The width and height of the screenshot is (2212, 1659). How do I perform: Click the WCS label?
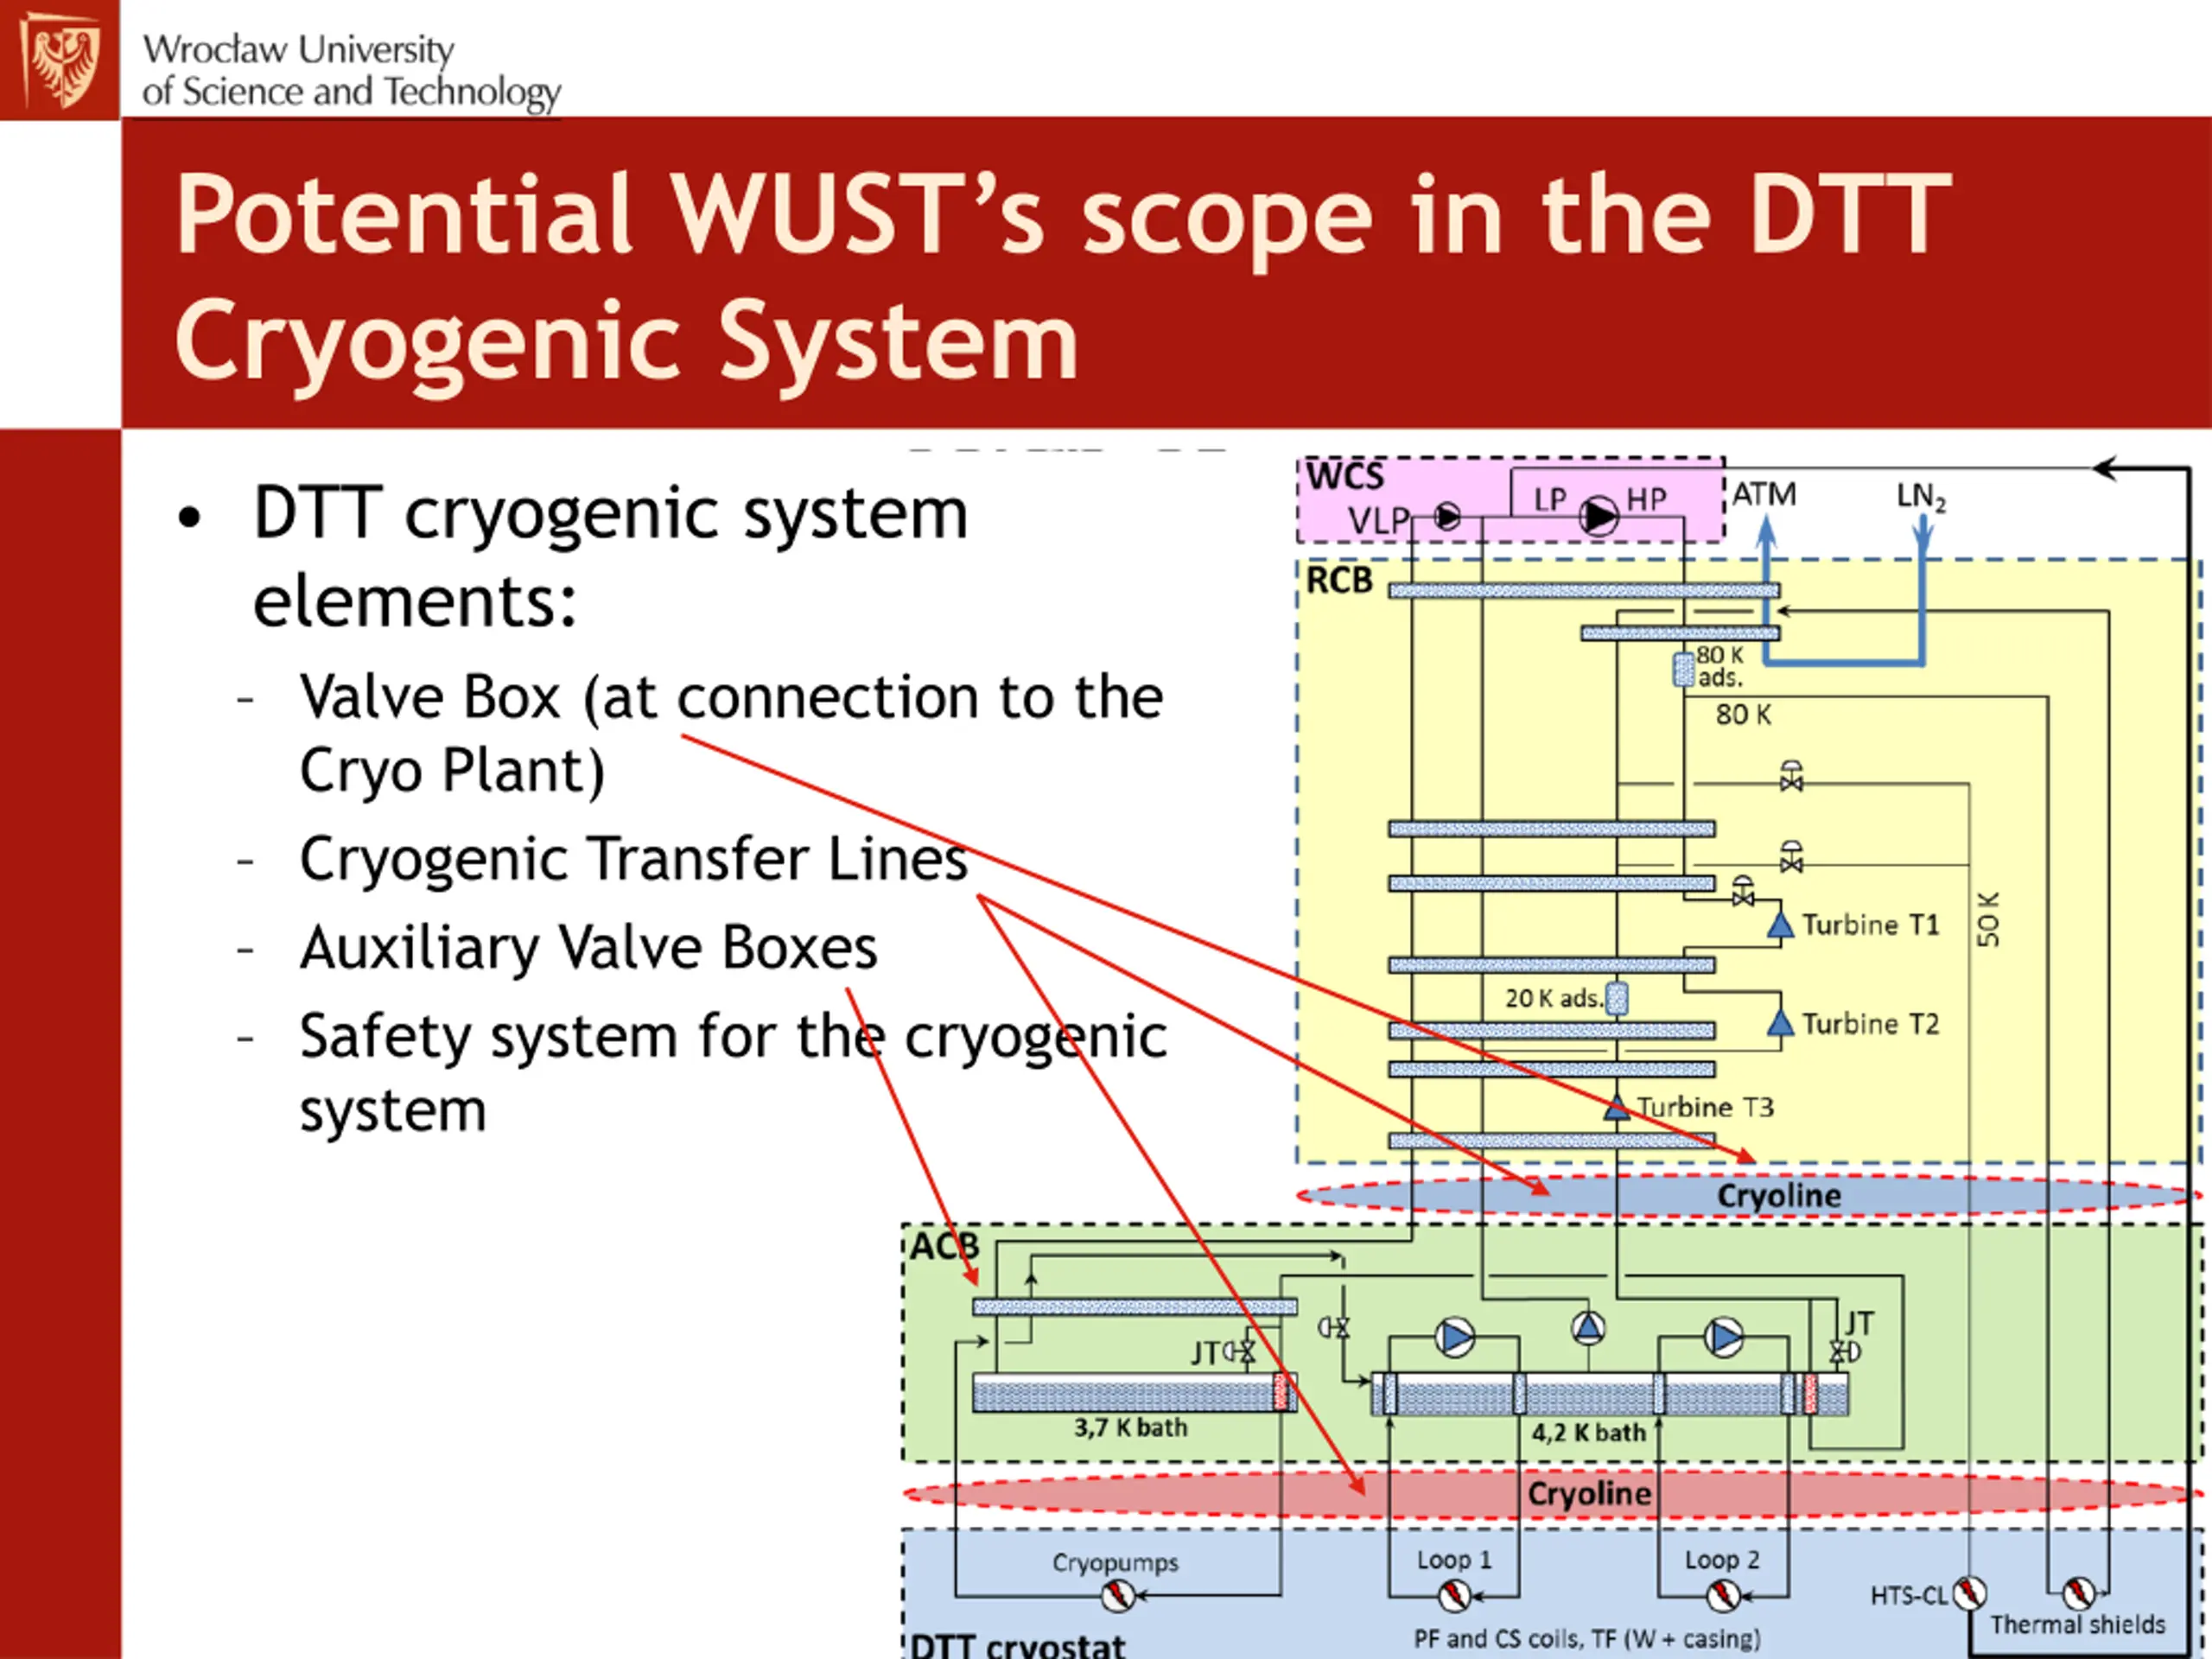coord(1346,476)
